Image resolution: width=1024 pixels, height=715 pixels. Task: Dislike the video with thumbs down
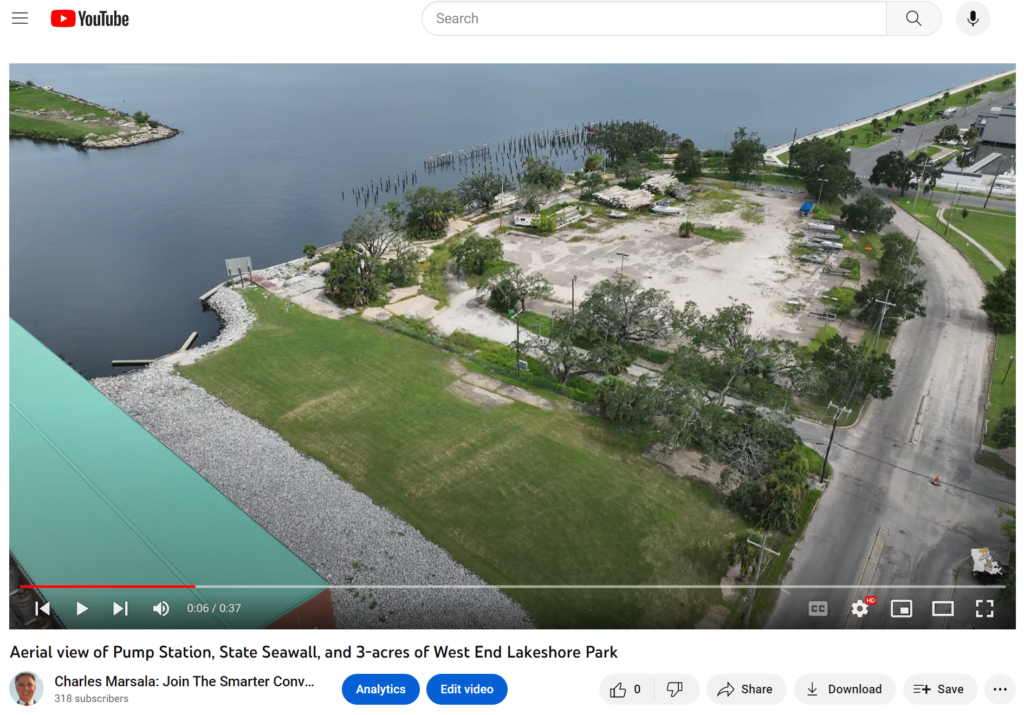(675, 689)
